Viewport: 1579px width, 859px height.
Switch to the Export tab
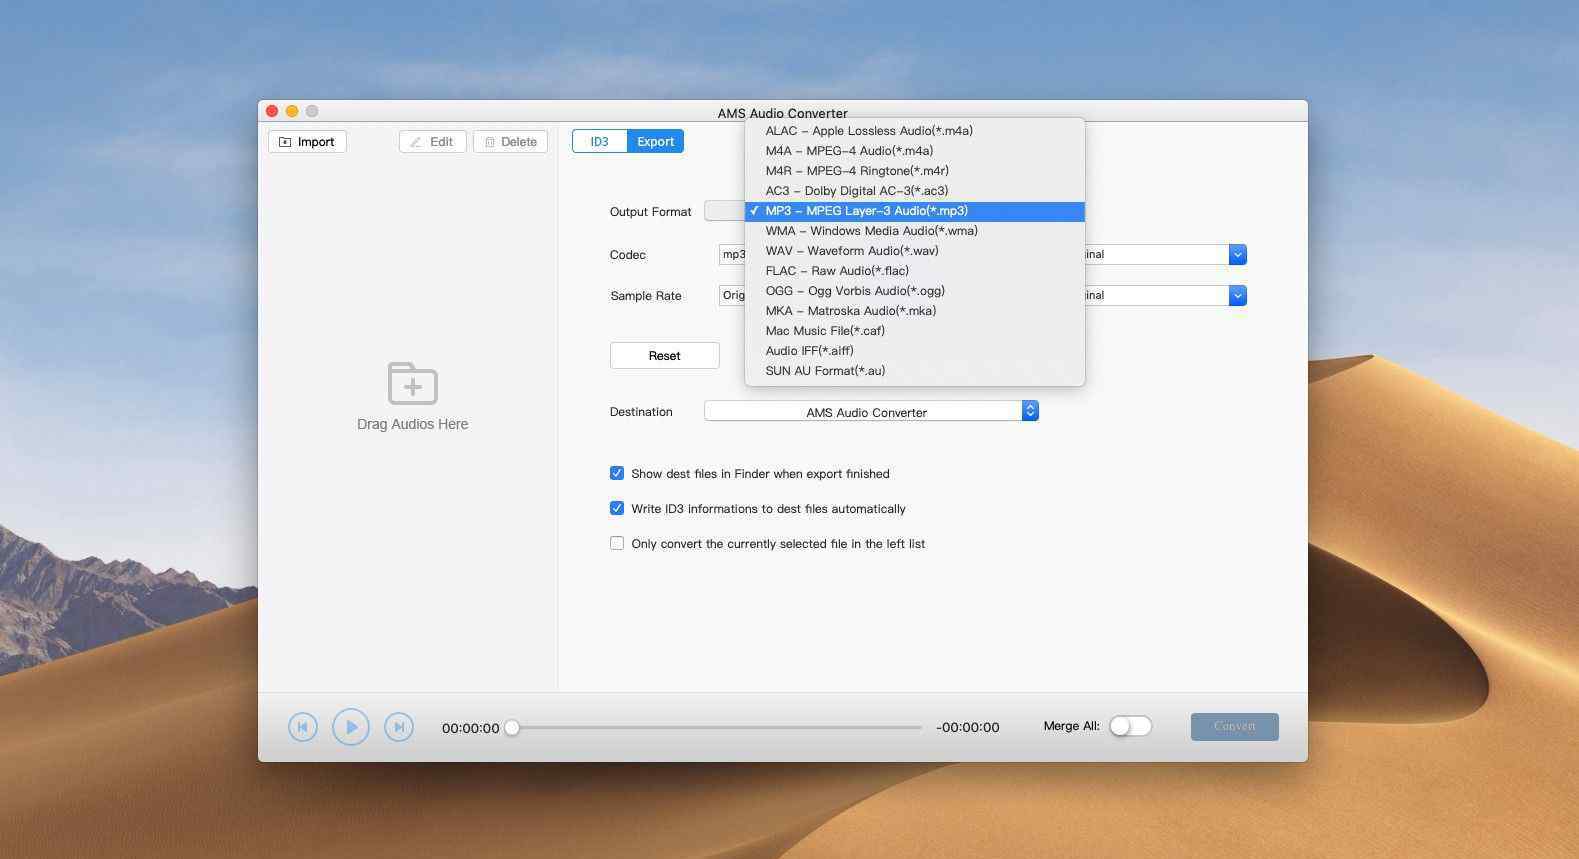[x=655, y=142]
